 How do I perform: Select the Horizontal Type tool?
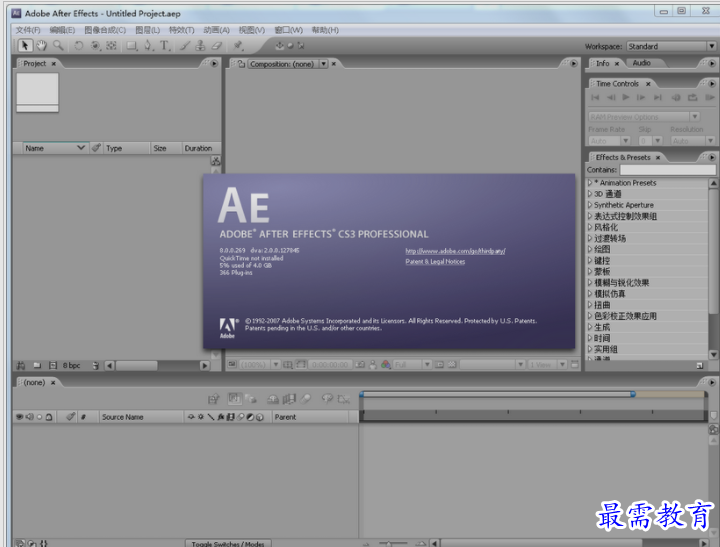tap(164, 45)
